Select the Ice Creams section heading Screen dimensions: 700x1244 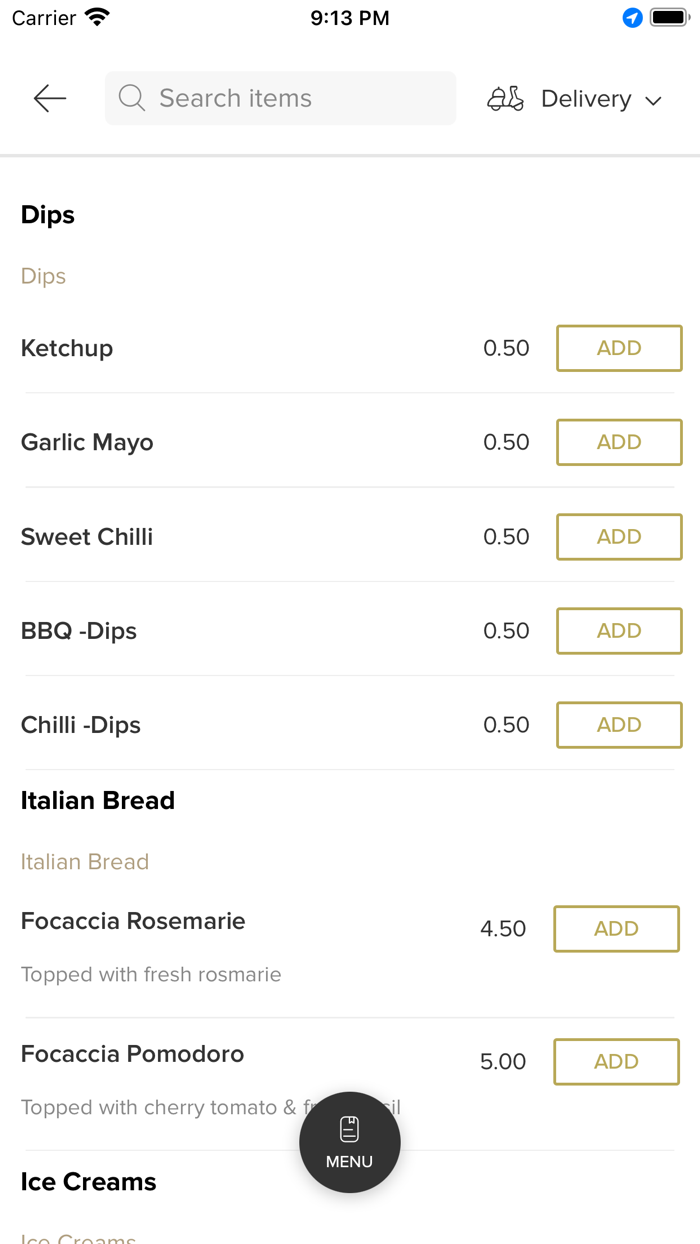[x=88, y=1181]
